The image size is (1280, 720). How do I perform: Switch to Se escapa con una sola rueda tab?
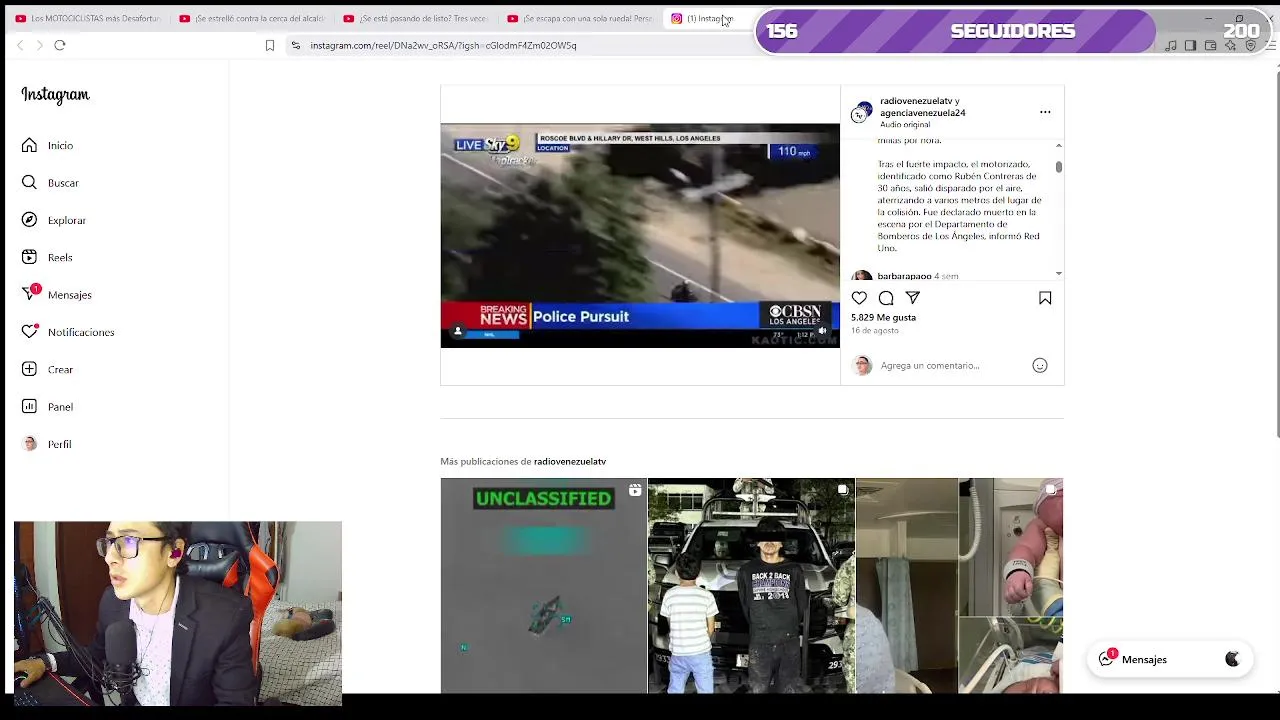pyautogui.click(x=580, y=18)
